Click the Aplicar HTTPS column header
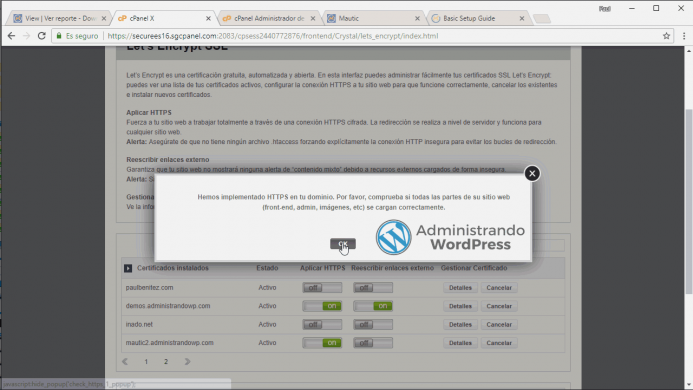 (x=323, y=268)
